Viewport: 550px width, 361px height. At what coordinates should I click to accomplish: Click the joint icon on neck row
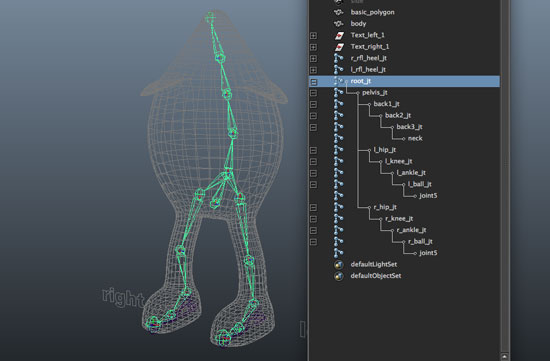click(338, 139)
